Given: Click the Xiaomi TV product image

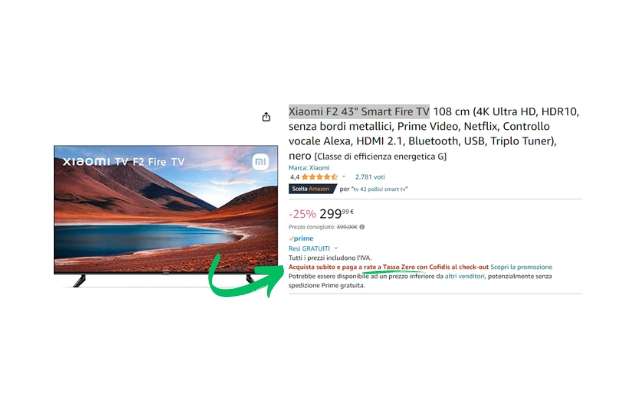Looking at the screenshot, I should (x=166, y=216).
